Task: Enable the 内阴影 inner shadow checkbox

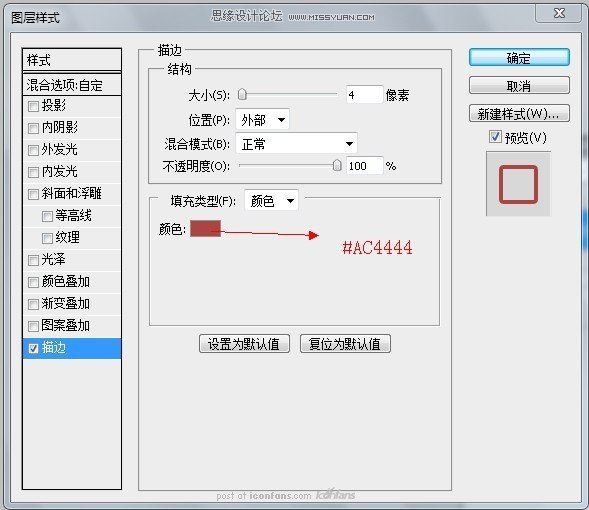Action: coord(33,128)
